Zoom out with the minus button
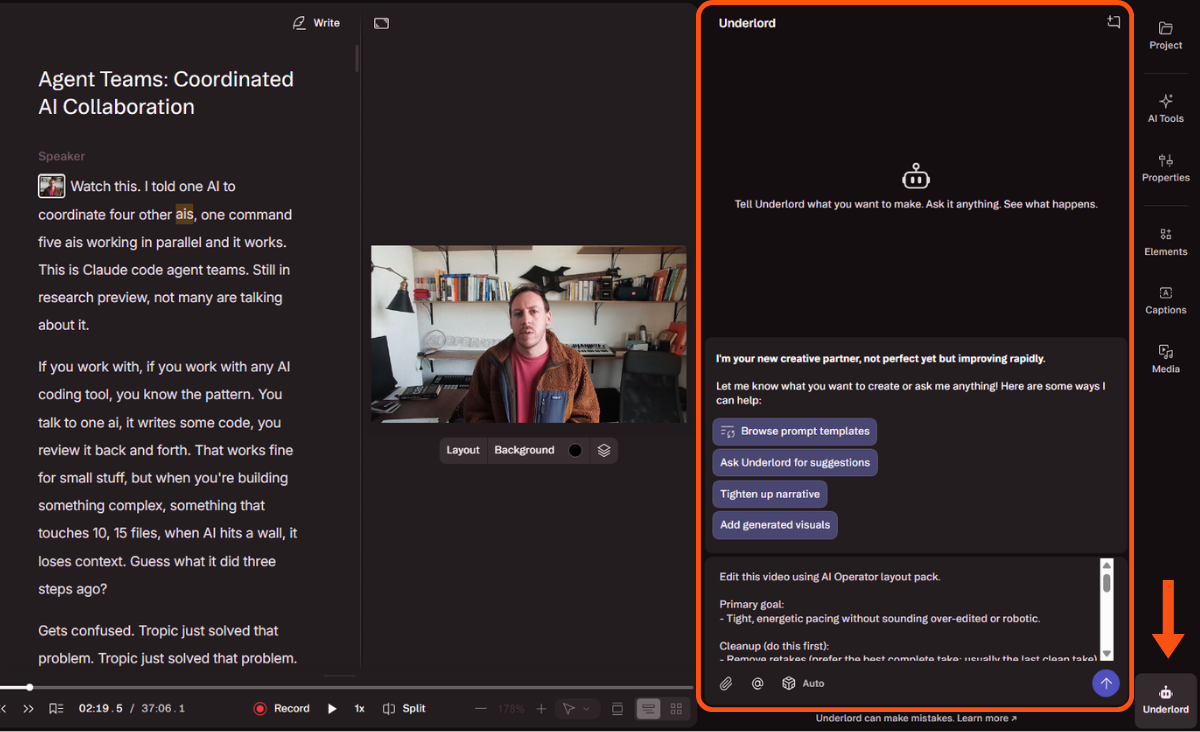Image resolution: width=1200 pixels, height=732 pixels. click(481, 708)
